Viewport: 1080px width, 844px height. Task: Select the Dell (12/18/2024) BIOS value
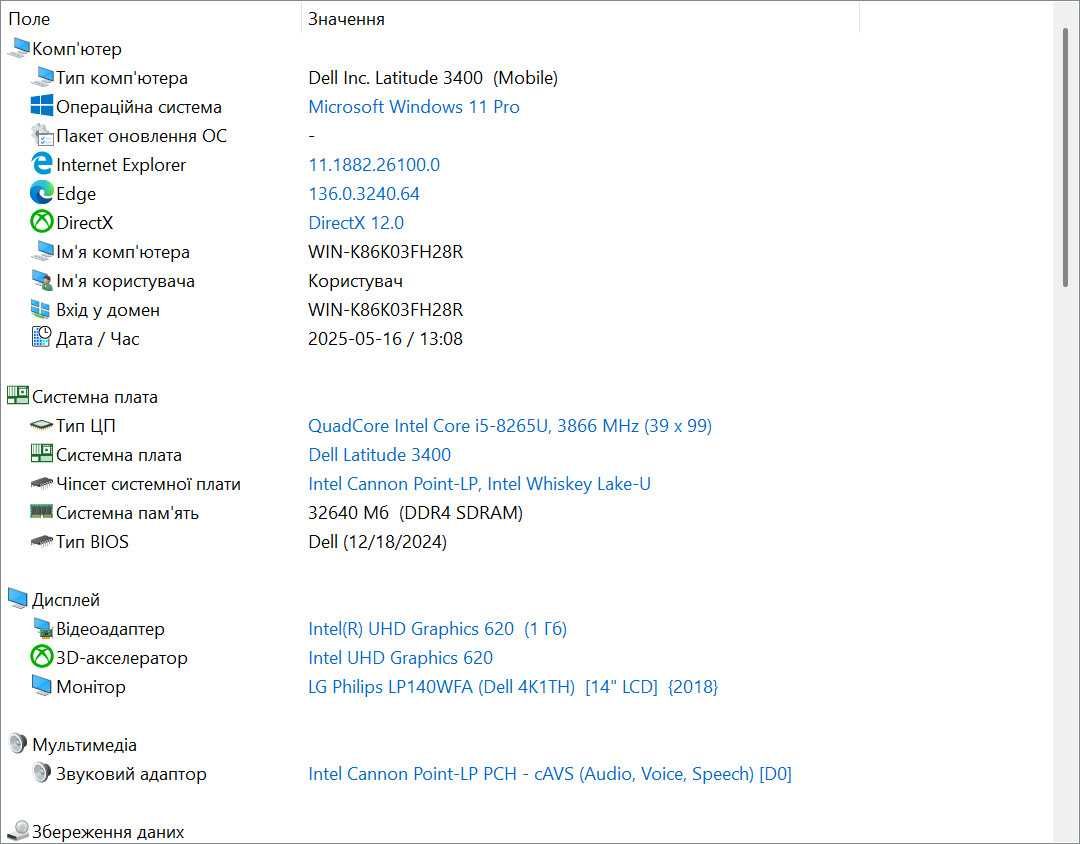click(377, 542)
